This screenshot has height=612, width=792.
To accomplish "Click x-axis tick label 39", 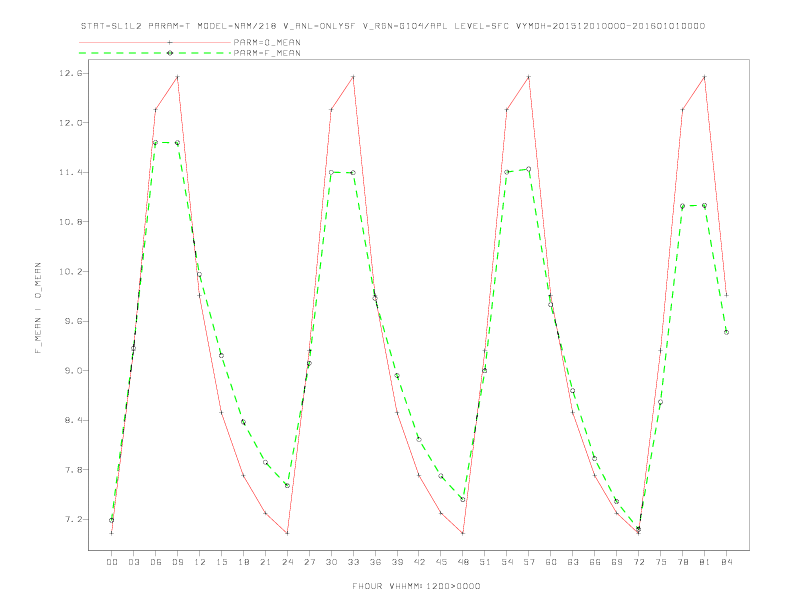I will click(397, 562).
